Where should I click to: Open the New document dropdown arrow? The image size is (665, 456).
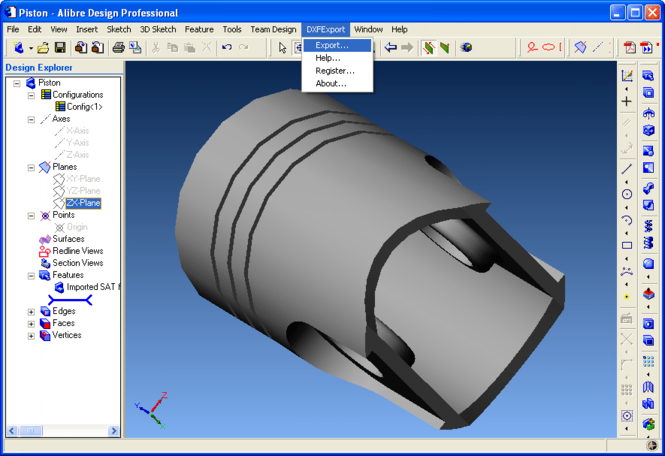tap(31, 48)
